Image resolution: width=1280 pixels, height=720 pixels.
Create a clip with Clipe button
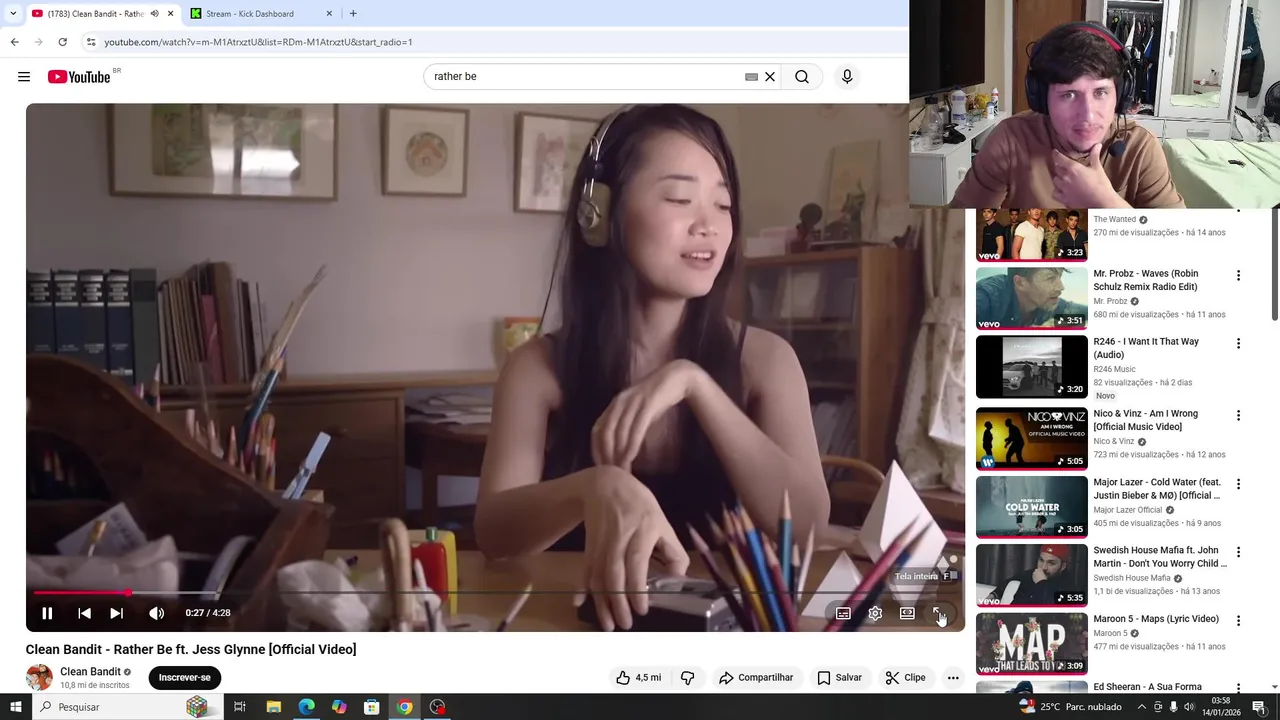pos(905,677)
